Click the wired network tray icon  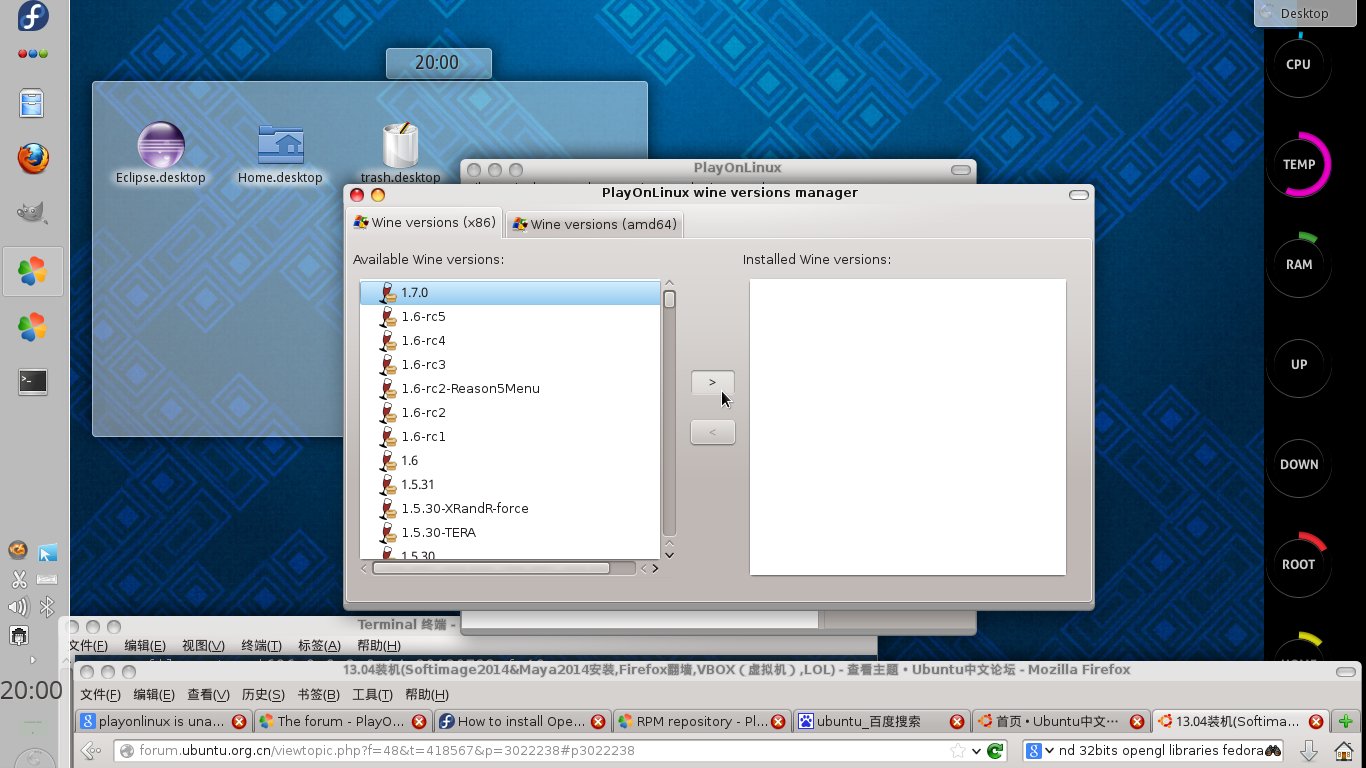(x=18, y=635)
